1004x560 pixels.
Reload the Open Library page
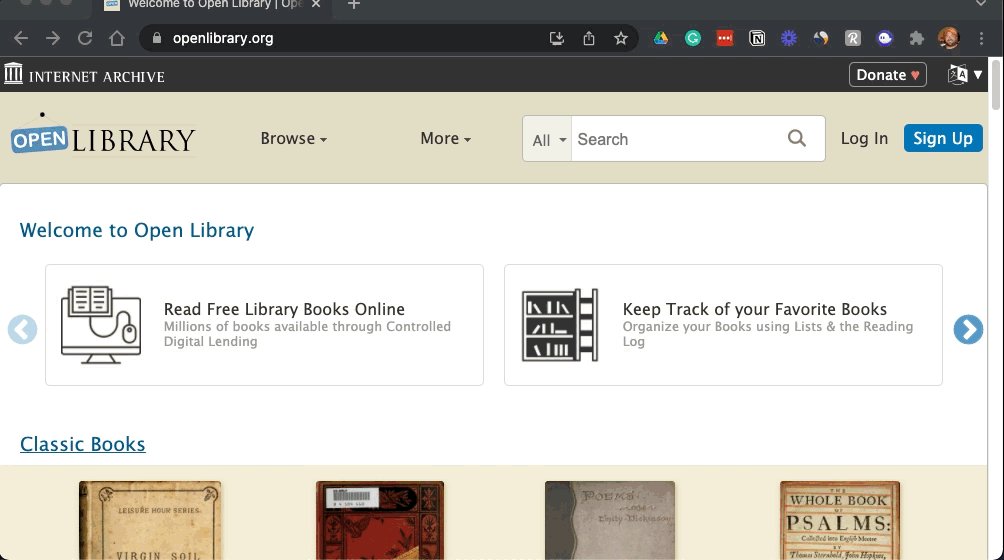pos(85,38)
